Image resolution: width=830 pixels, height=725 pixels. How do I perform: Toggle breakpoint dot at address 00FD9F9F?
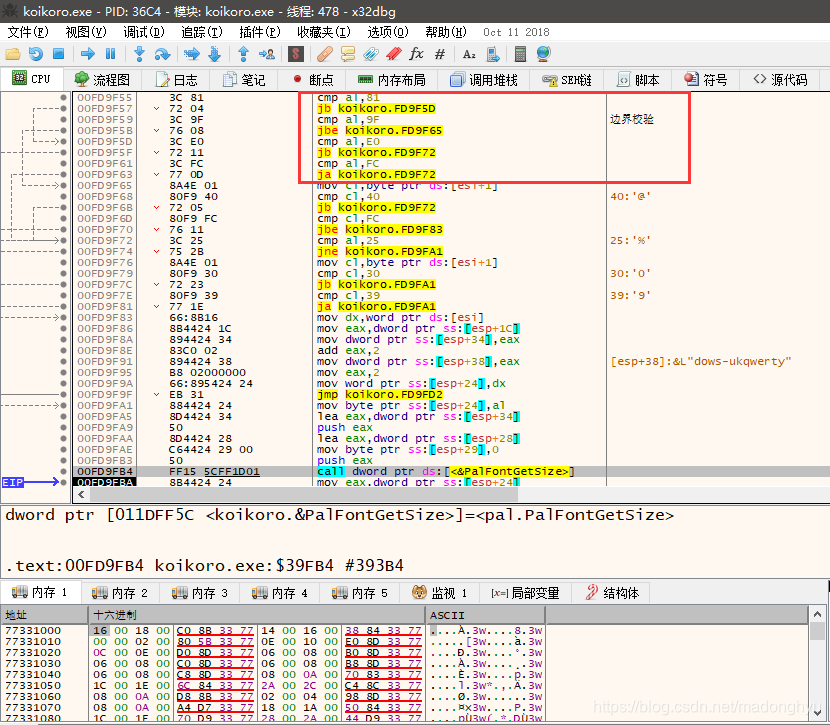[64, 394]
